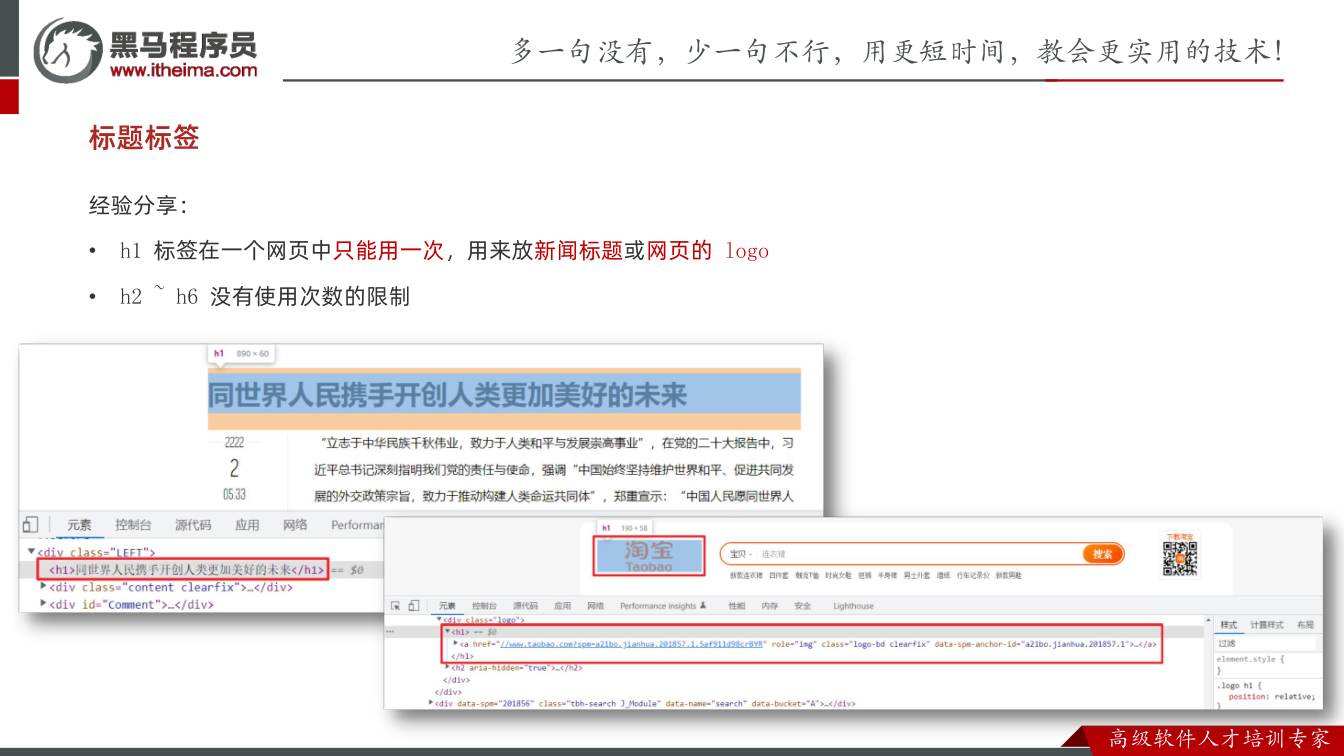Click the element inspect arrow icon in Taobao DevTools

tap(395, 606)
